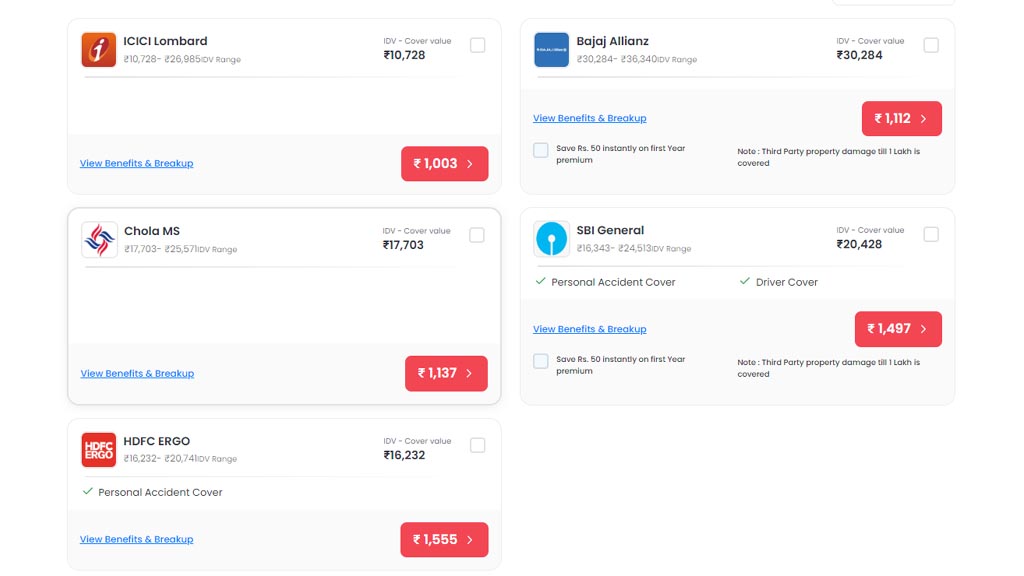Open View Benefits & Breakup for SBI General
Screen dimensions: 1024x576
pos(590,329)
